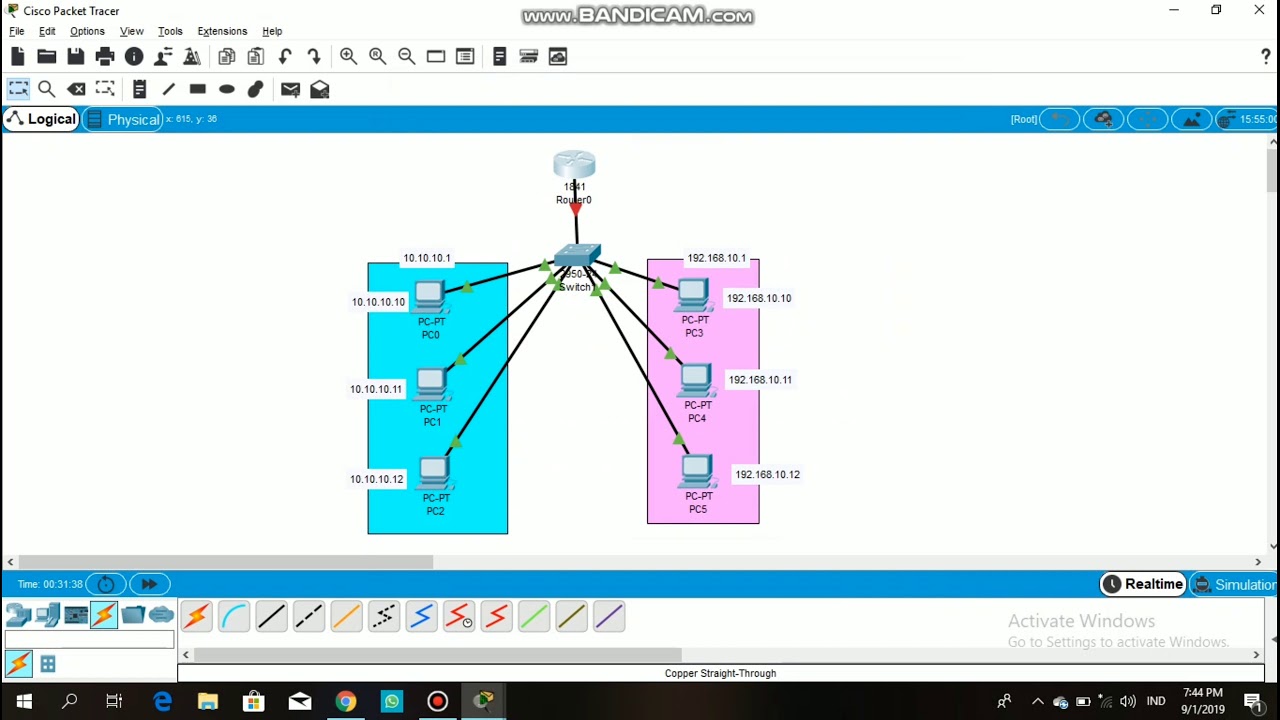Select End Devices category
The image size is (1280, 720).
pyautogui.click(x=47, y=615)
